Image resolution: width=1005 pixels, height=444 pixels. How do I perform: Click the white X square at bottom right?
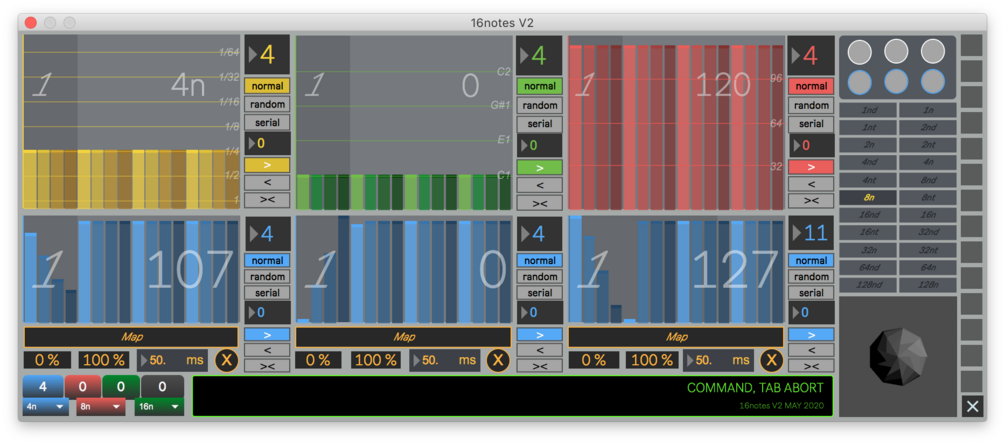[x=972, y=406]
